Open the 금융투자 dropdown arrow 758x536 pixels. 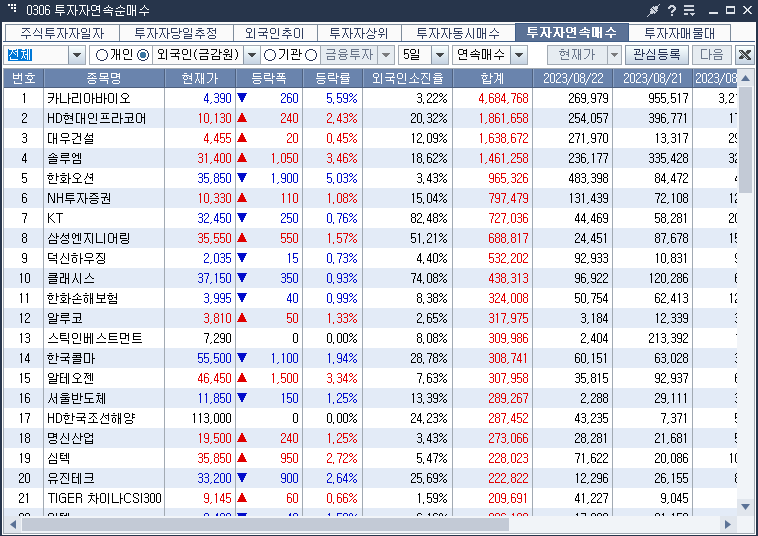[x=386, y=55]
